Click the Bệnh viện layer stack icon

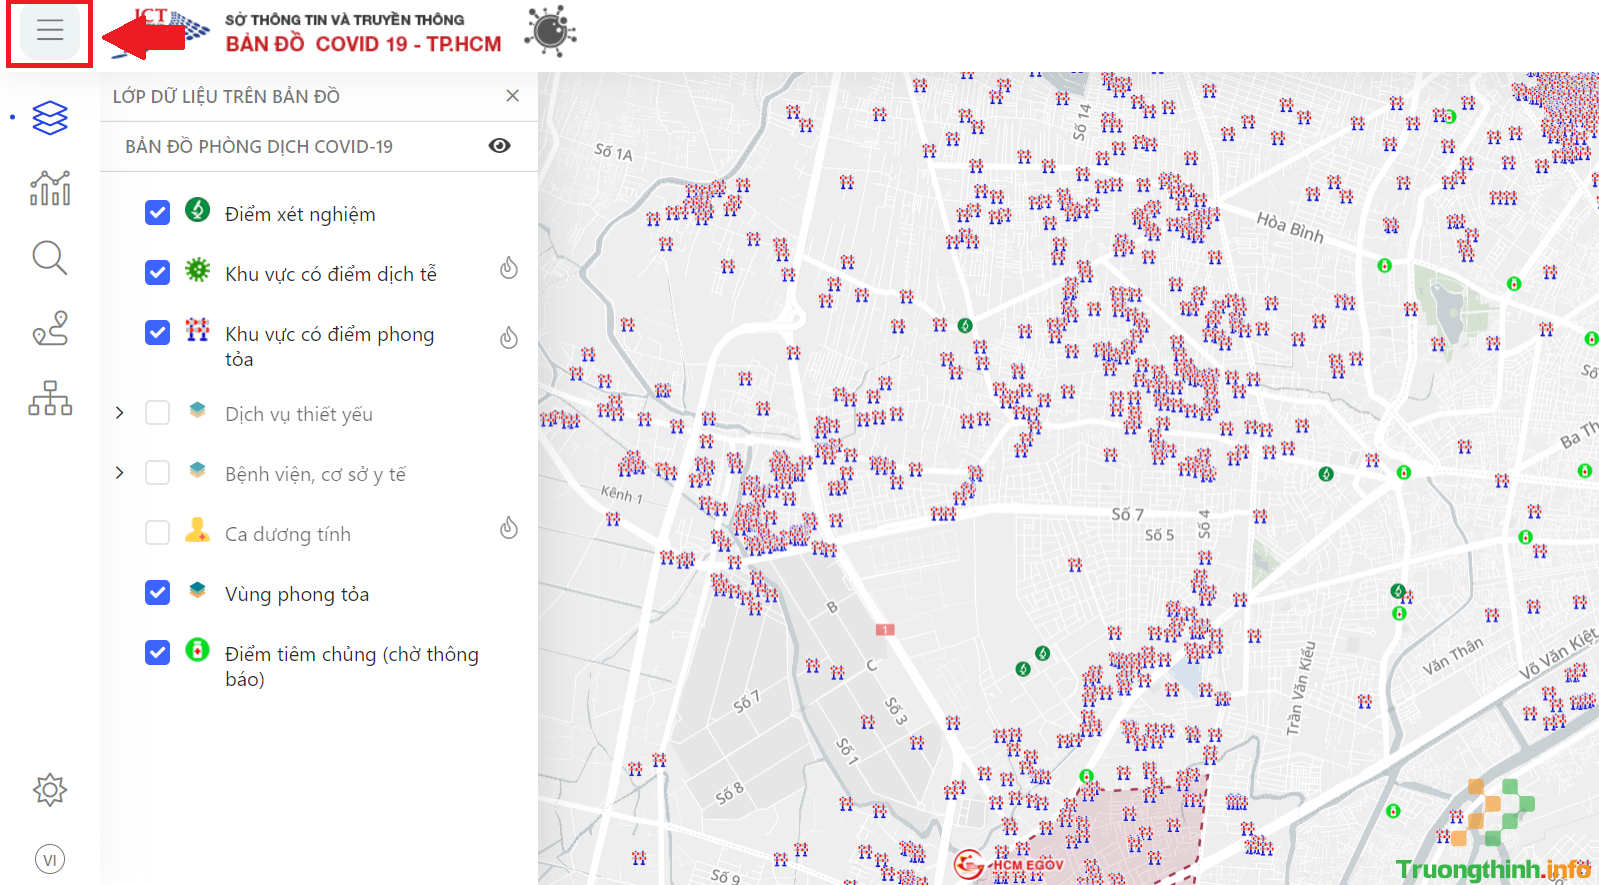(x=197, y=469)
